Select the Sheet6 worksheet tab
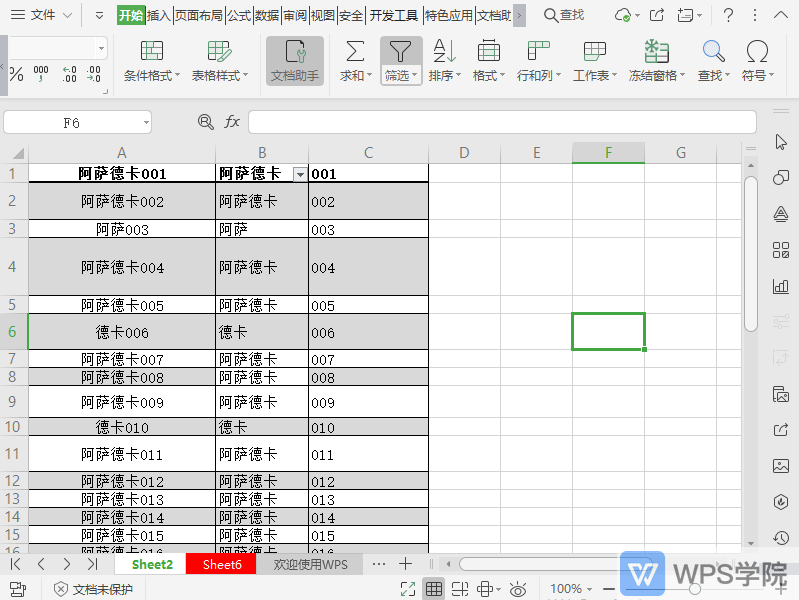This screenshot has height=600, width=799. 222,564
